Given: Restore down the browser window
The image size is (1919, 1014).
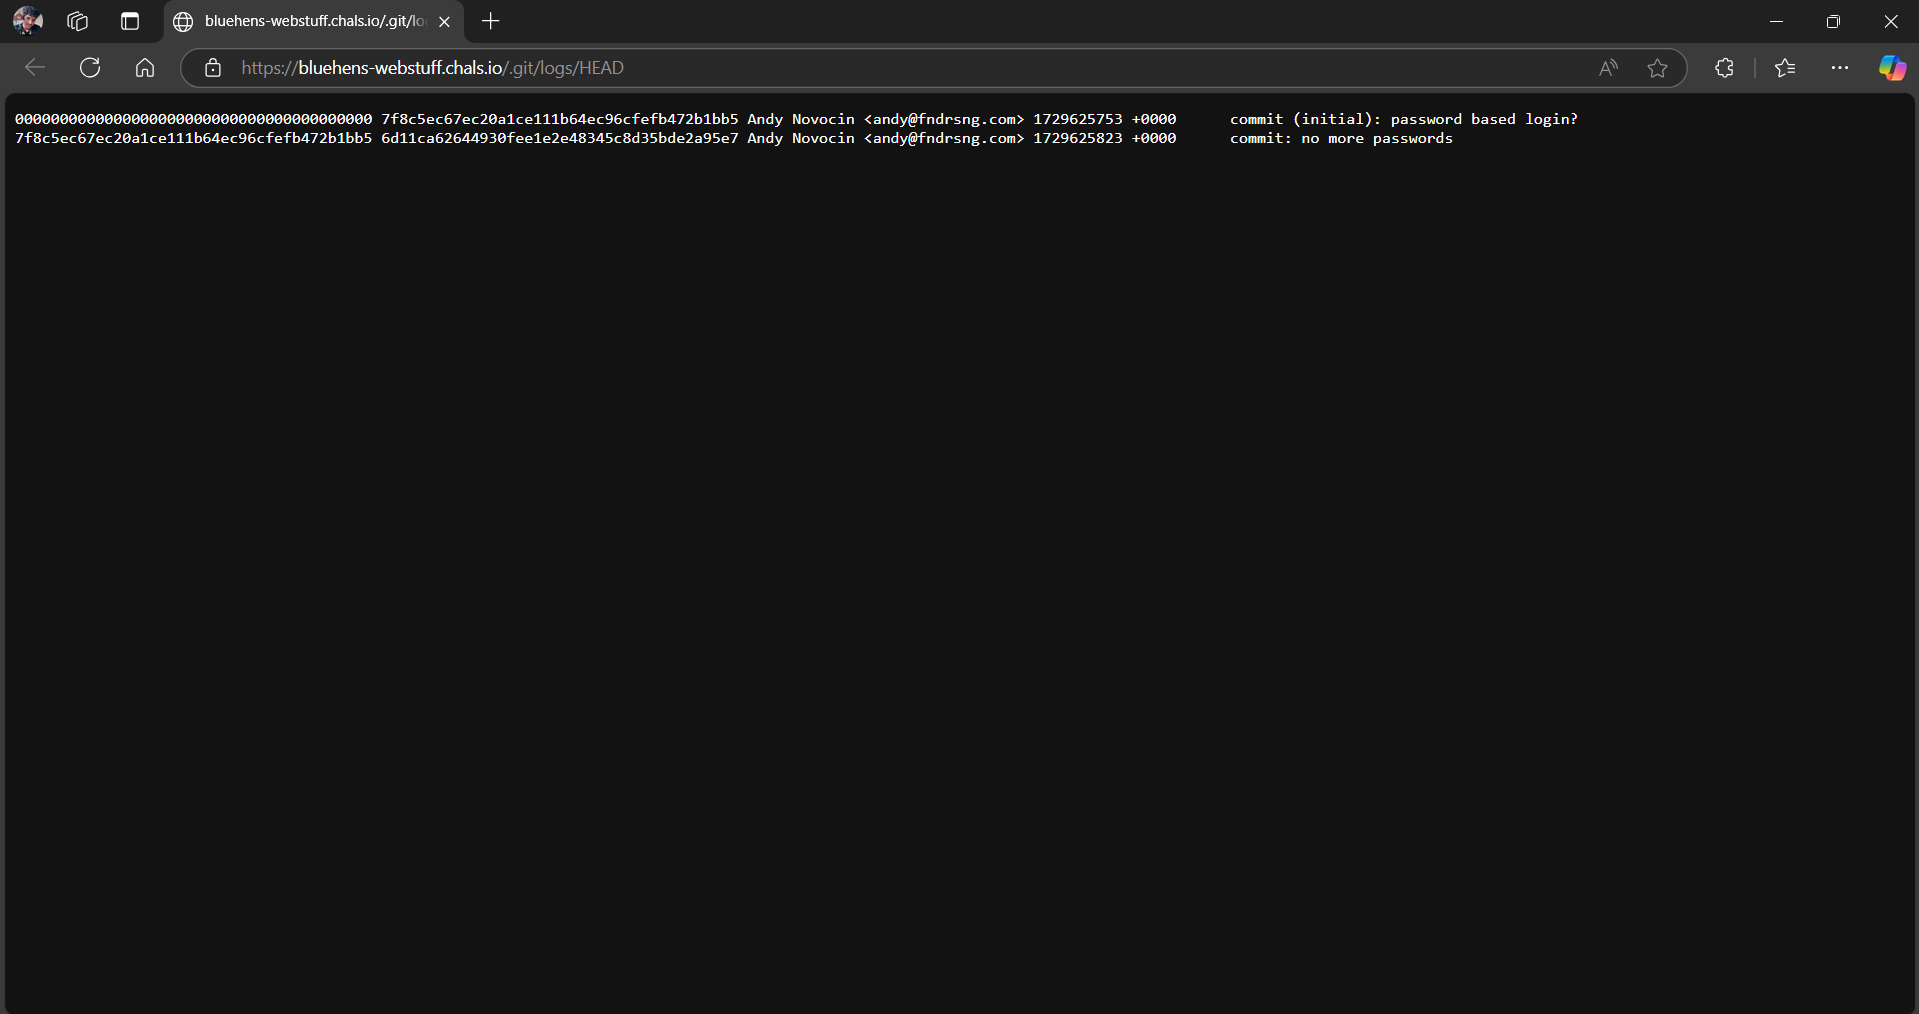Looking at the screenshot, I should pos(1833,21).
